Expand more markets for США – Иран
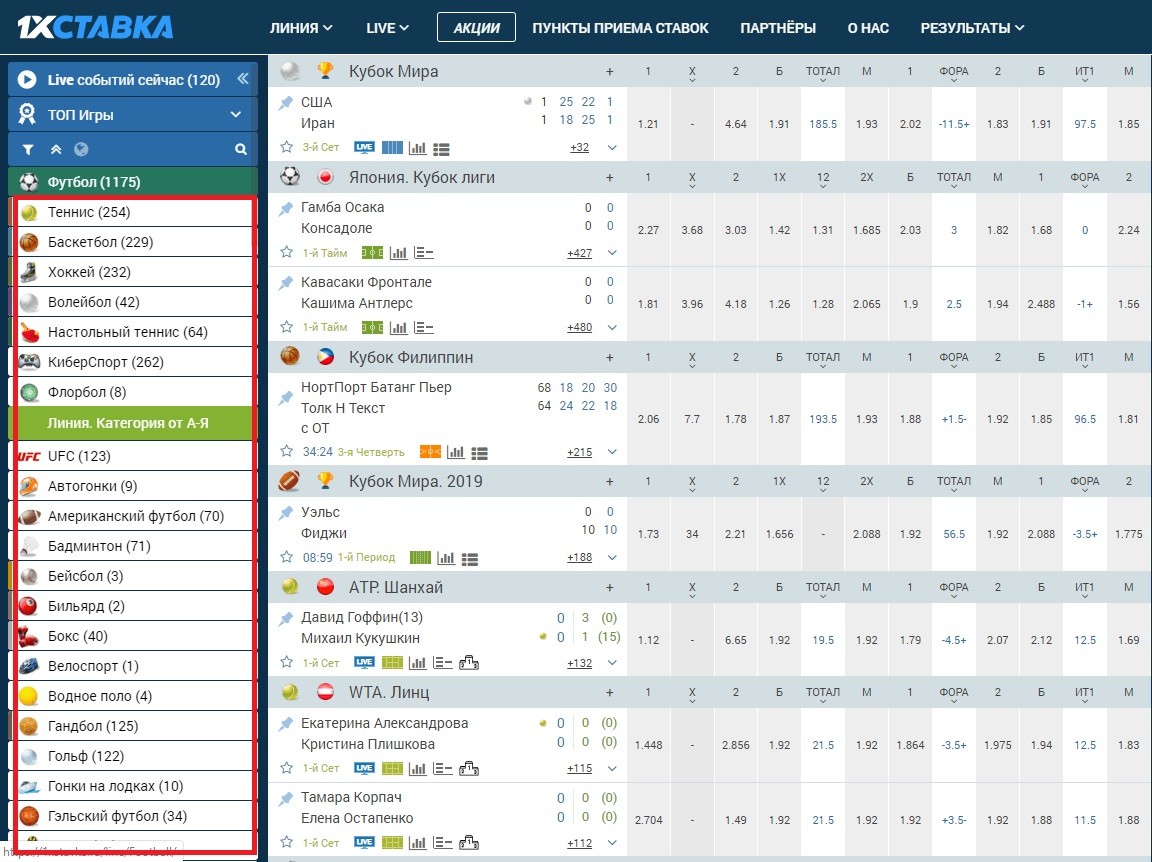Viewport: 1152px width, 862px height. click(x=612, y=148)
